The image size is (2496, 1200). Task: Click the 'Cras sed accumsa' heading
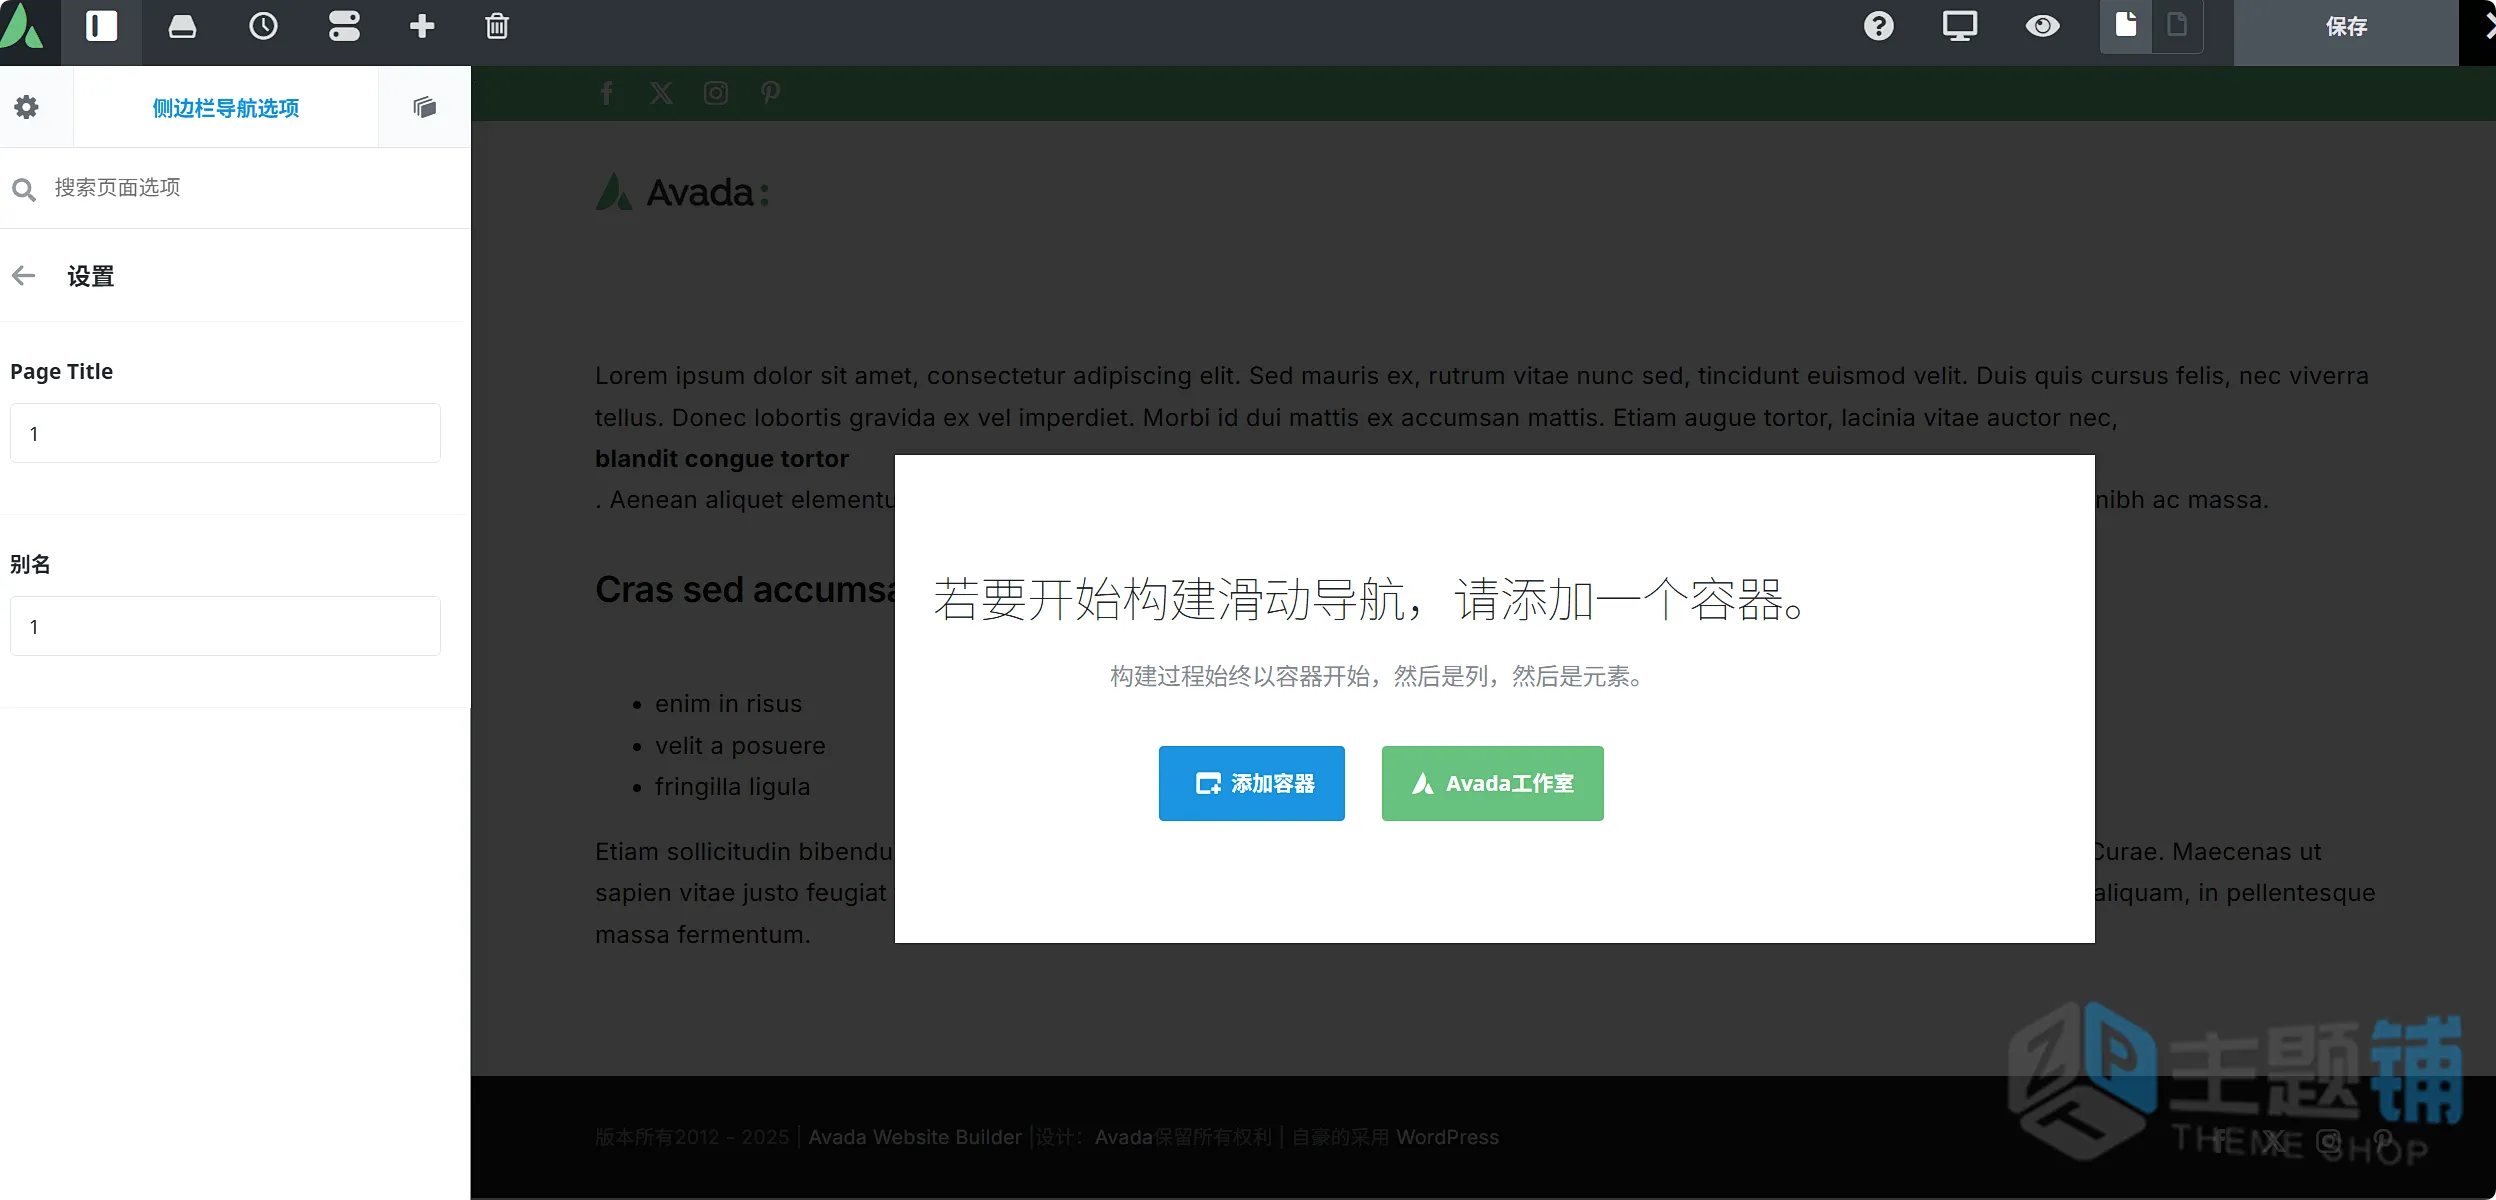[745, 590]
